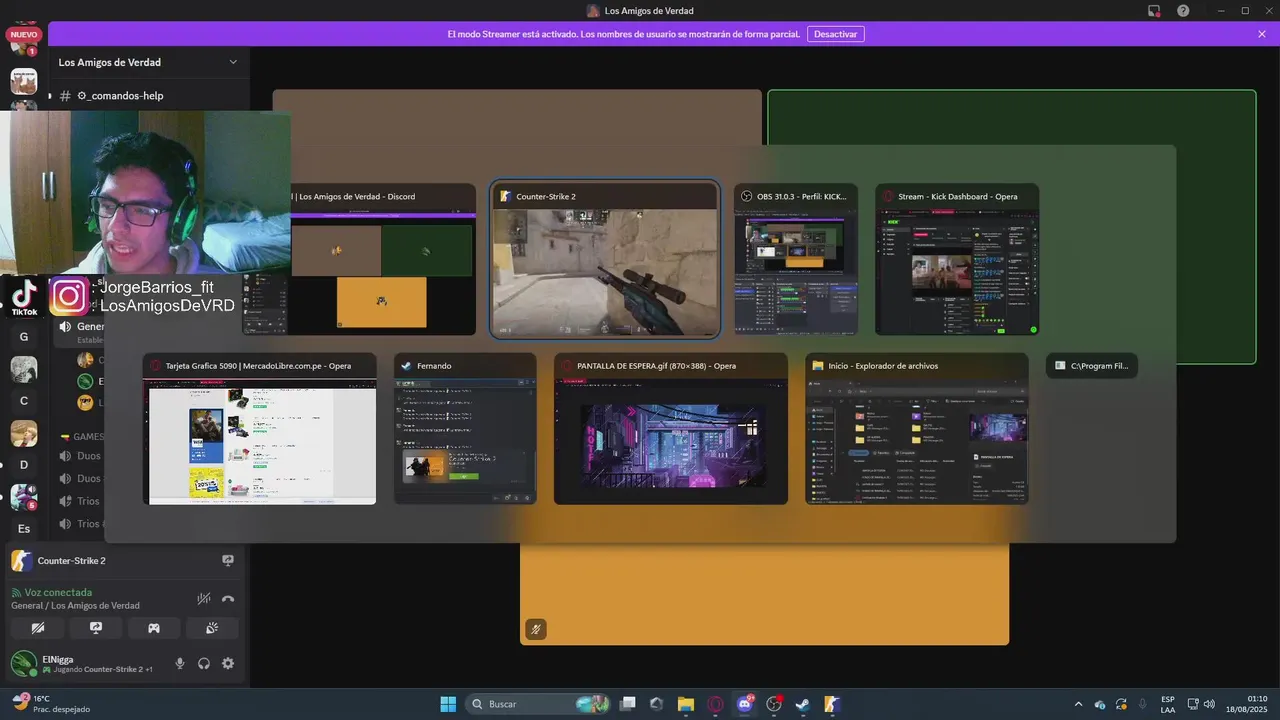Image resolution: width=1280 pixels, height=720 pixels.
Task: Open ESP LAA keyboard language selector
Action: point(1168,704)
